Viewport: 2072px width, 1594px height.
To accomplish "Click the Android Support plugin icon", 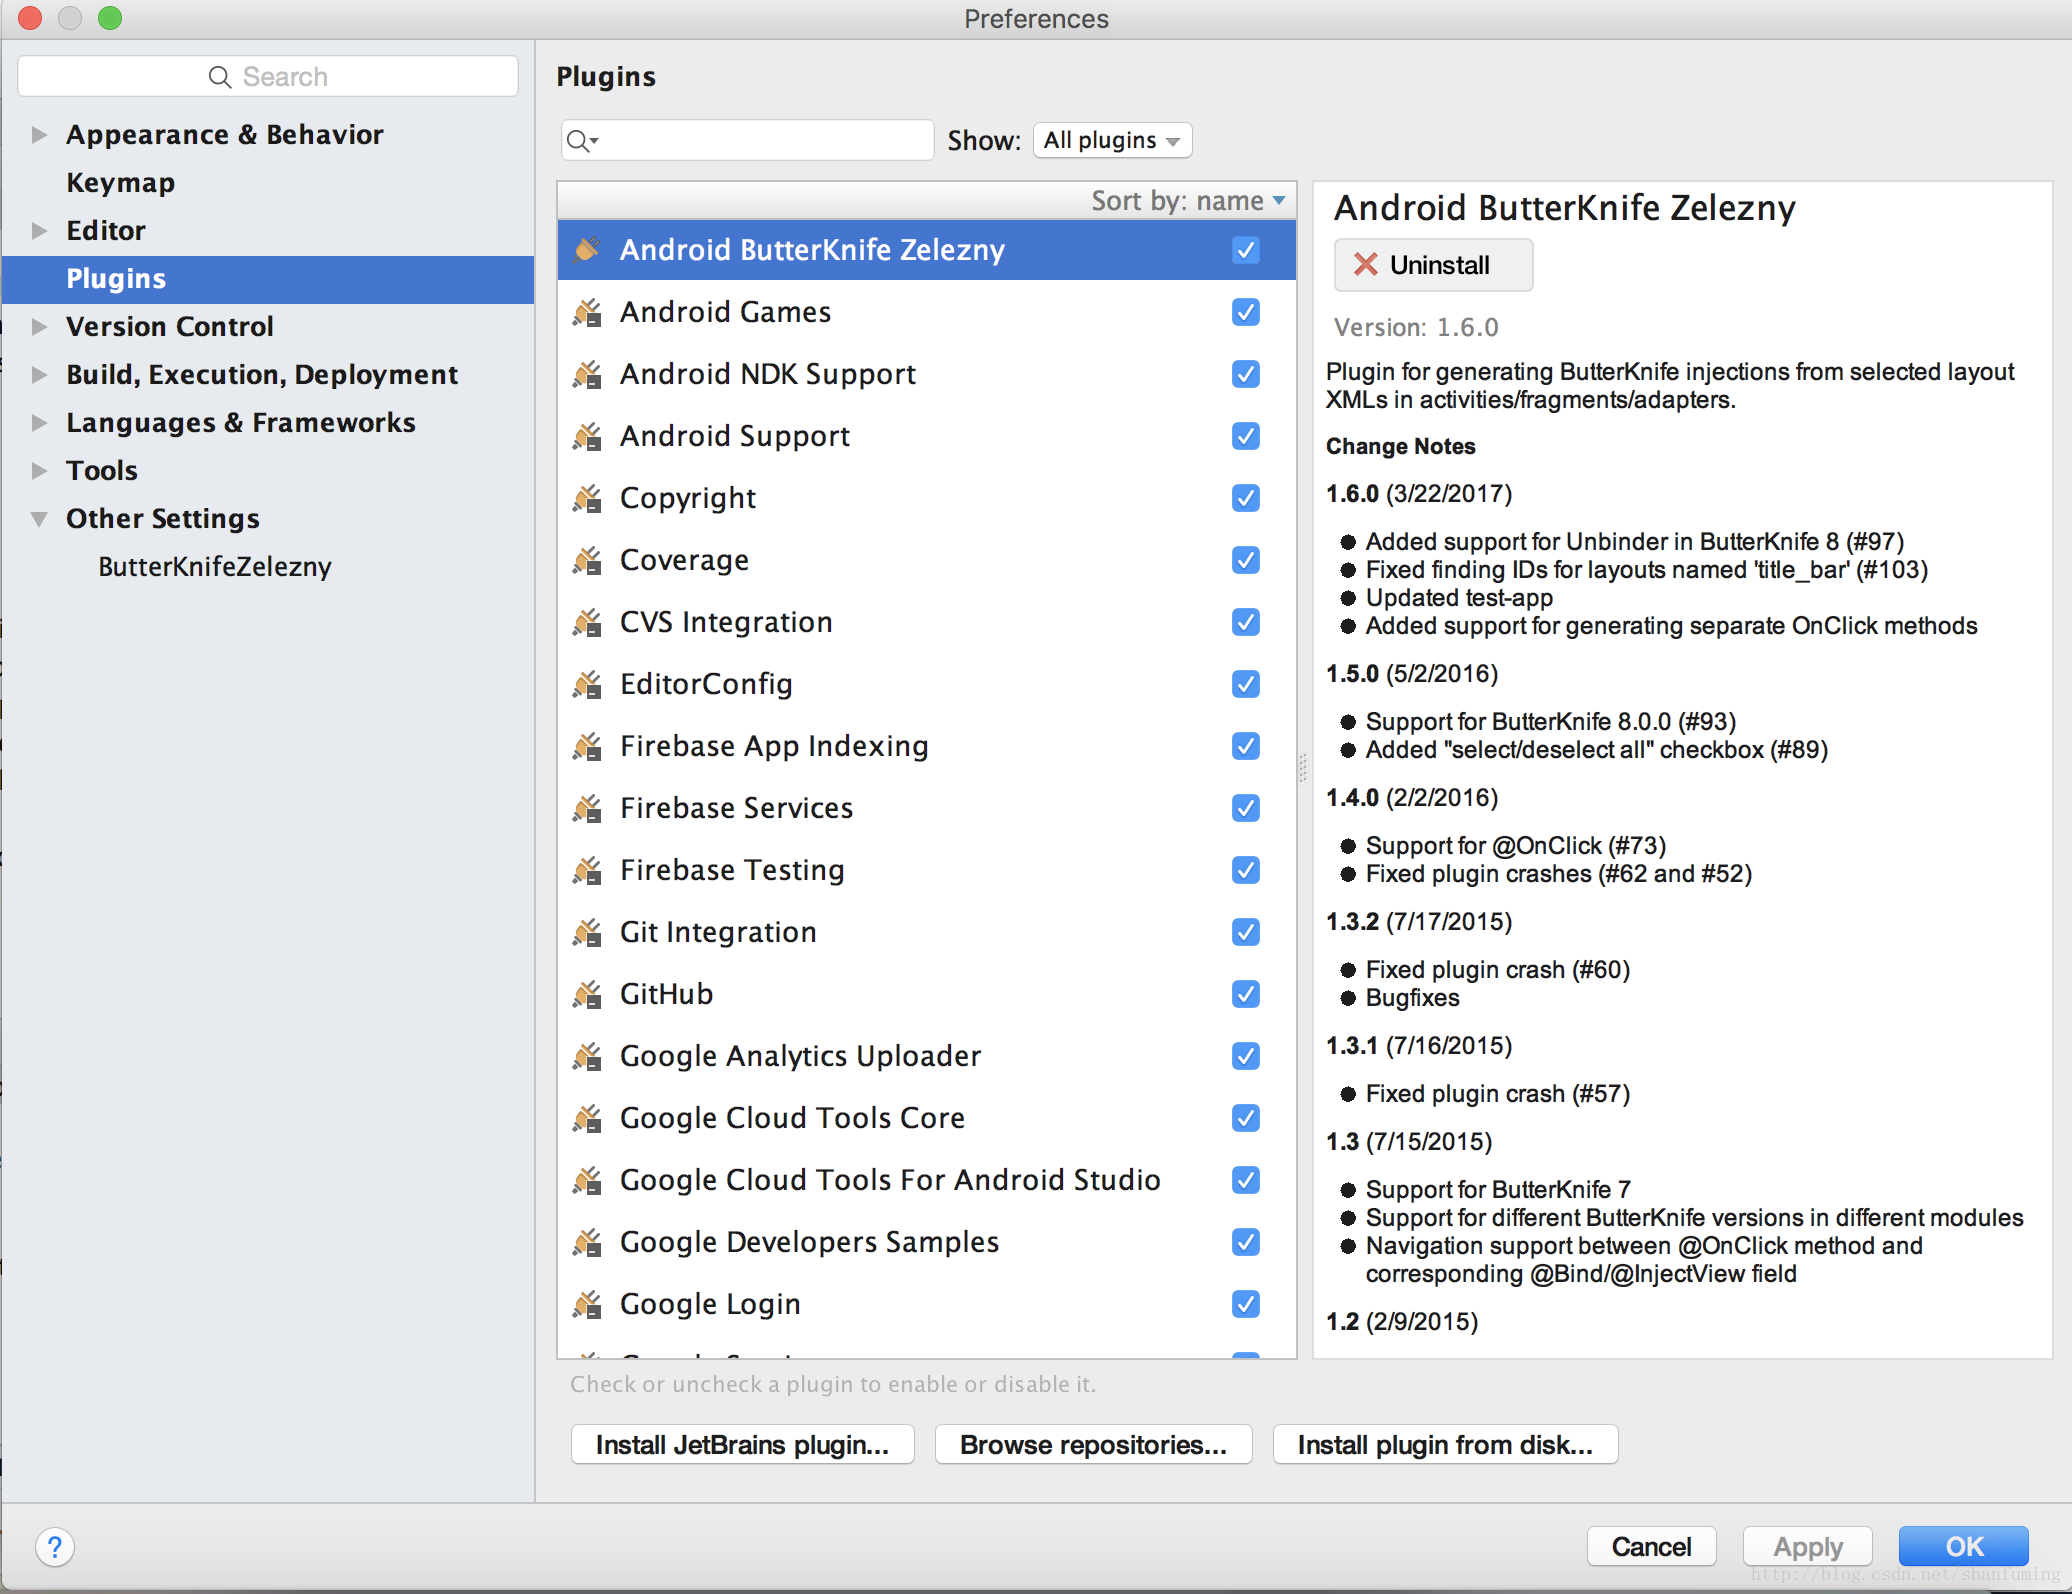I will tap(588, 436).
